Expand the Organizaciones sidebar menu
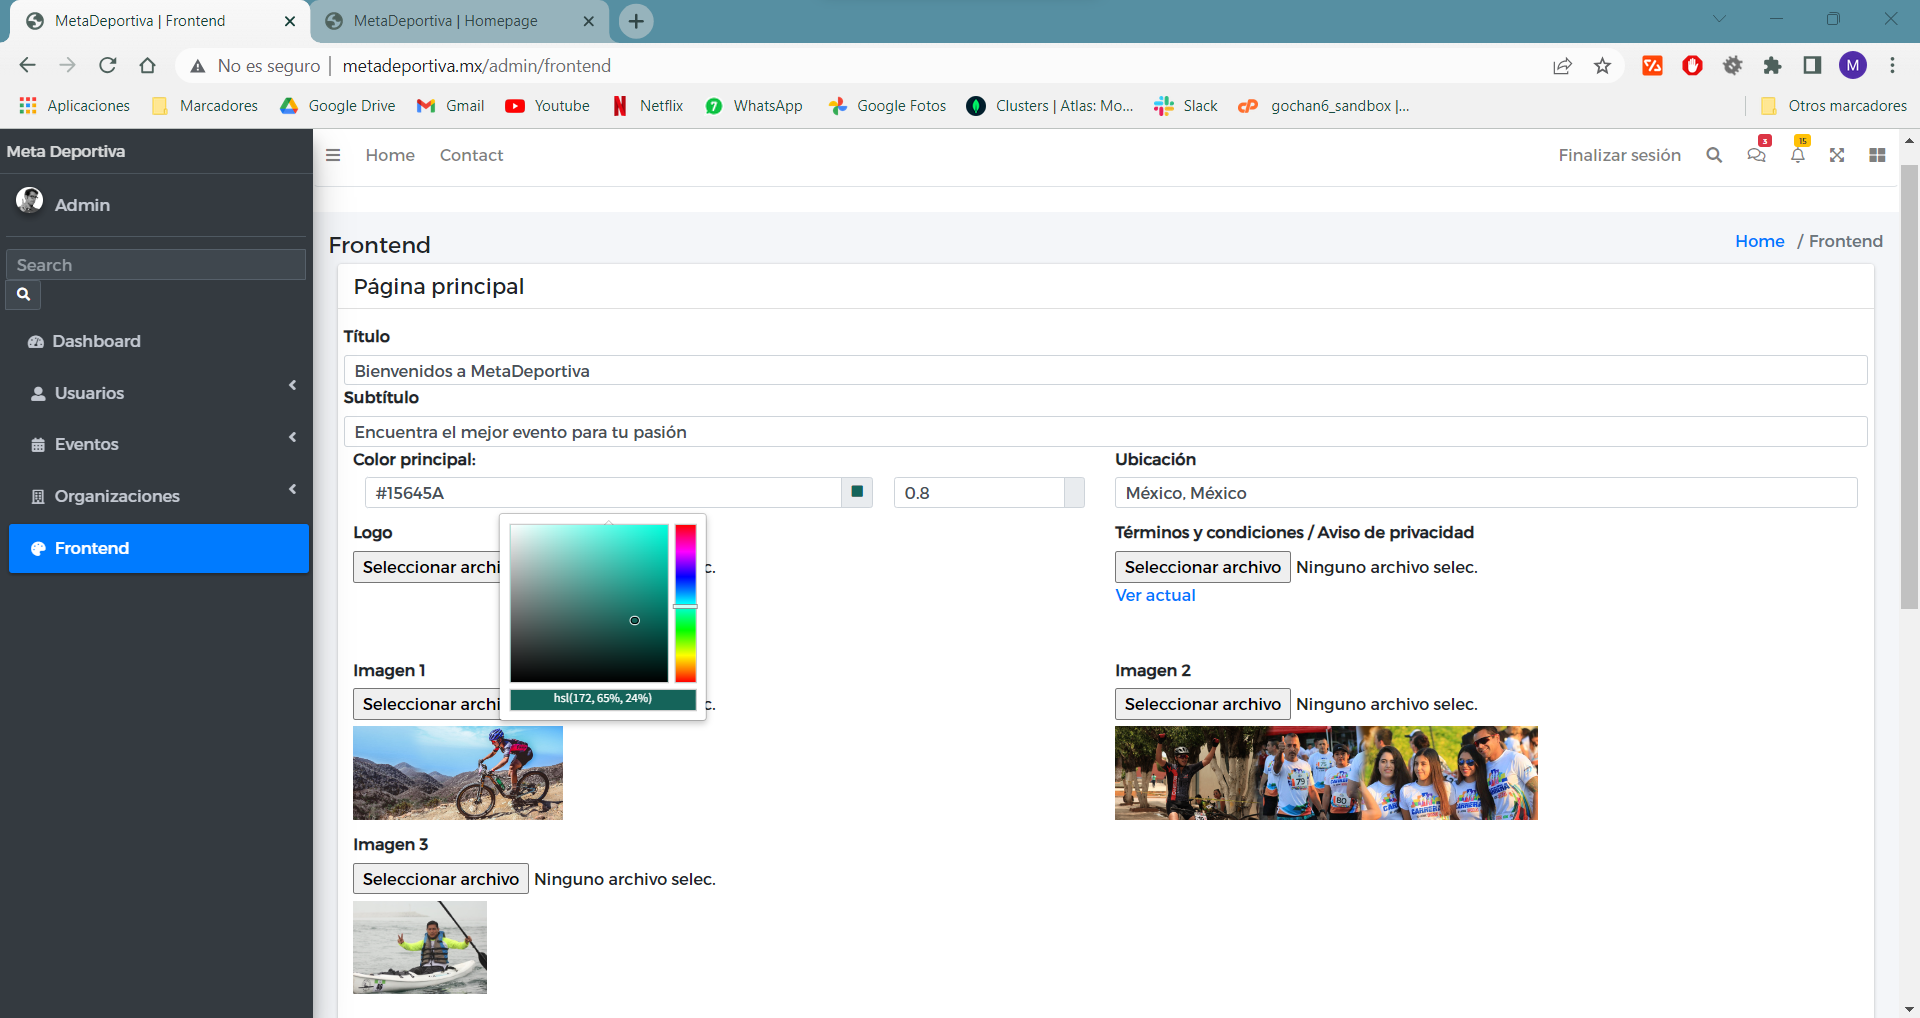Viewport: 1920px width, 1018px height. (159, 496)
